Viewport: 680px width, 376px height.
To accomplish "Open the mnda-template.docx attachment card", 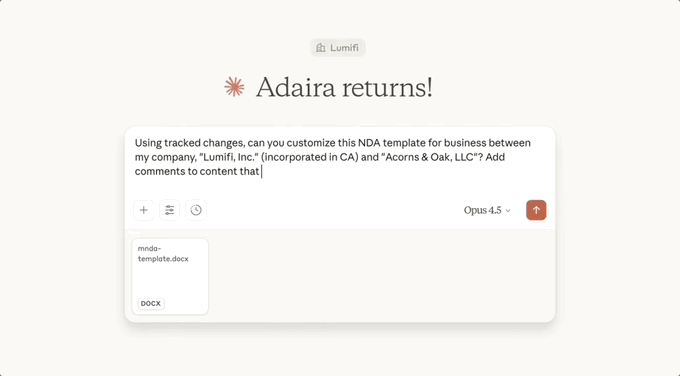I will (x=170, y=276).
